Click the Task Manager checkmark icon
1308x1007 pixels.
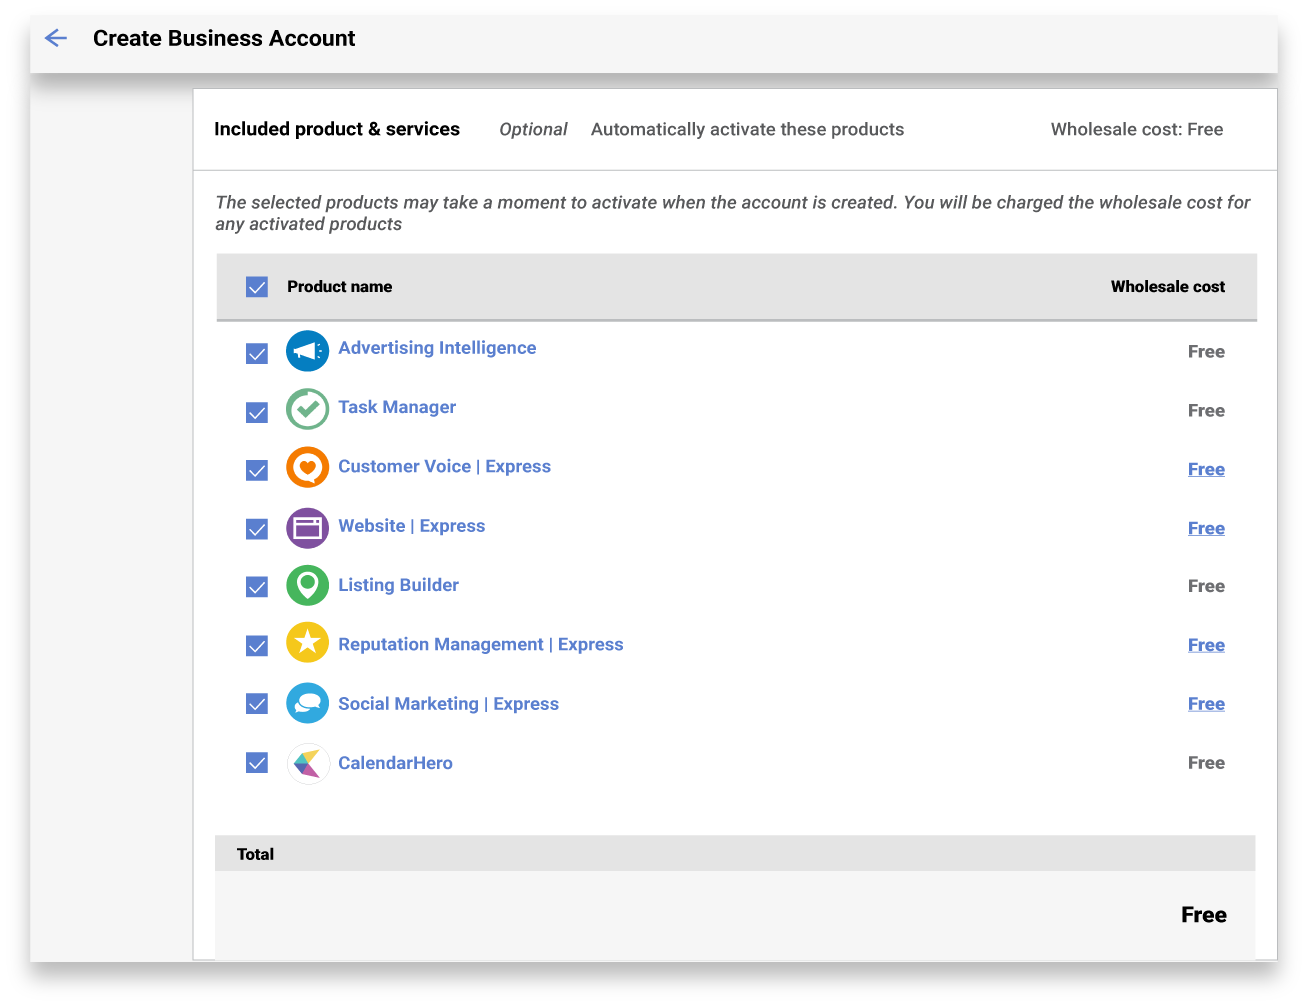point(307,409)
